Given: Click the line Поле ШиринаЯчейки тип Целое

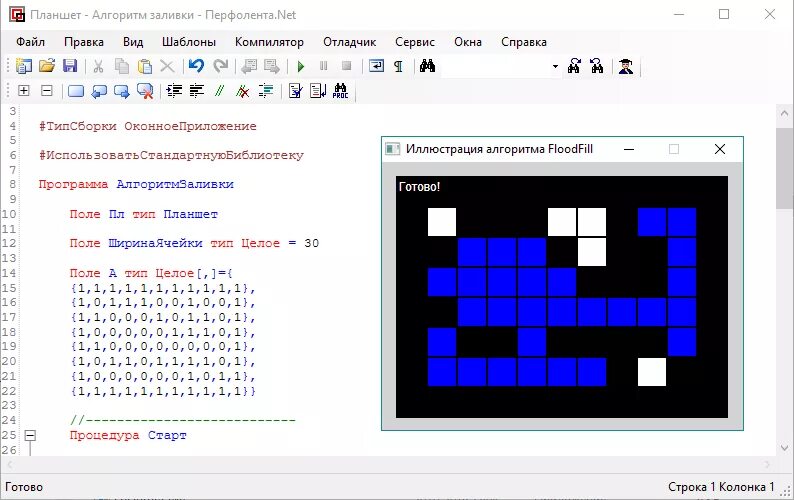Looking at the screenshot, I should click(x=194, y=243).
